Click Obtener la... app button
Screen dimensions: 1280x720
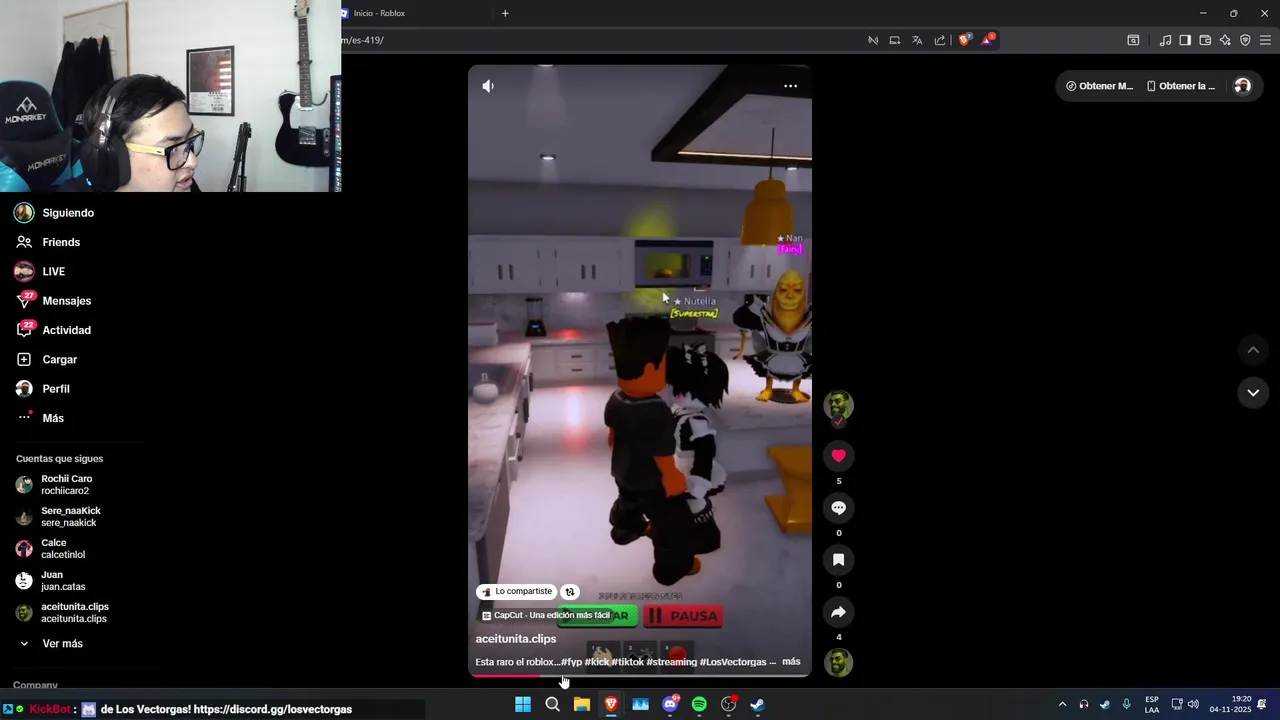coord(1181,86)
